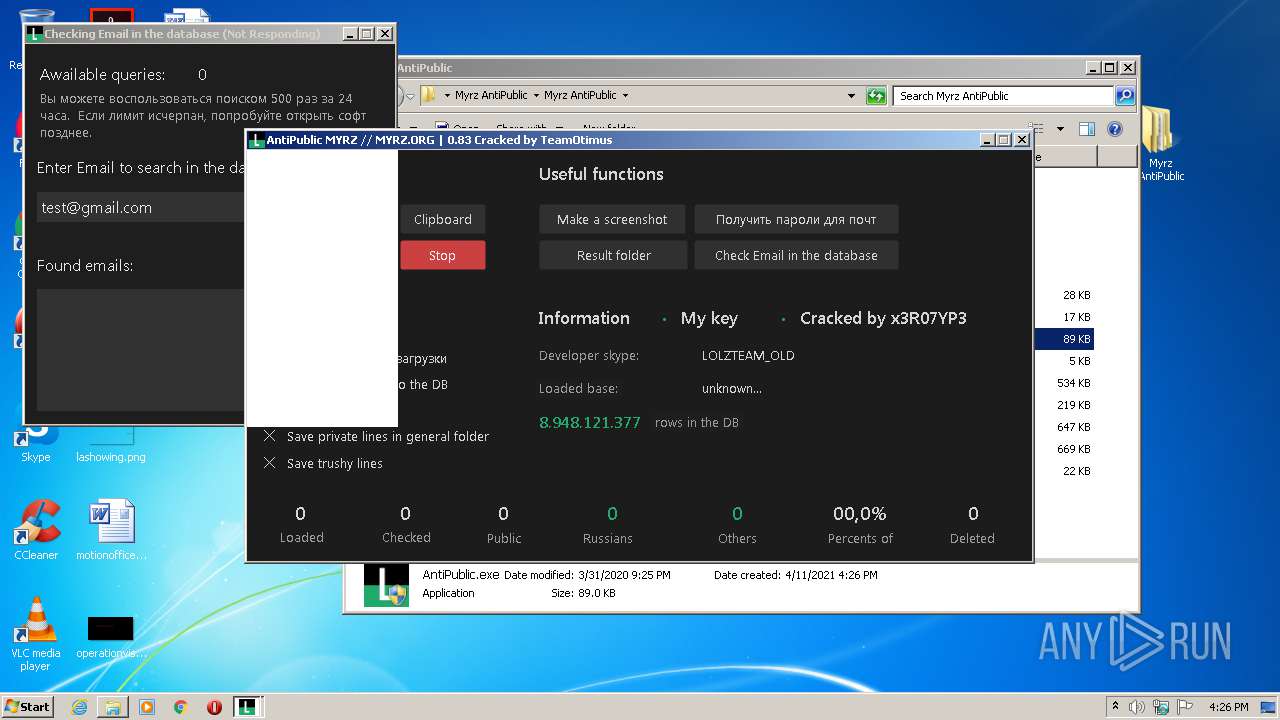This screenshot has height=720, width=1280.
Task: Click the Clipboard button in AntiPublic
Action: tap(443, 219)
